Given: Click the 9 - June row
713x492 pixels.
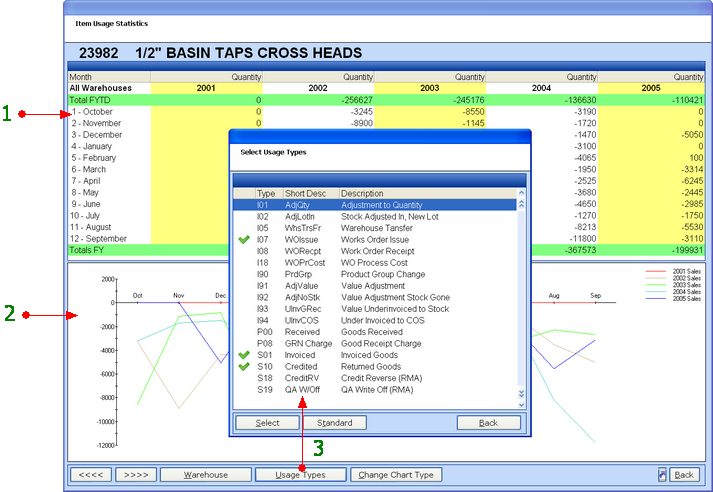Looking at the screenshot, I should (109, 204).
